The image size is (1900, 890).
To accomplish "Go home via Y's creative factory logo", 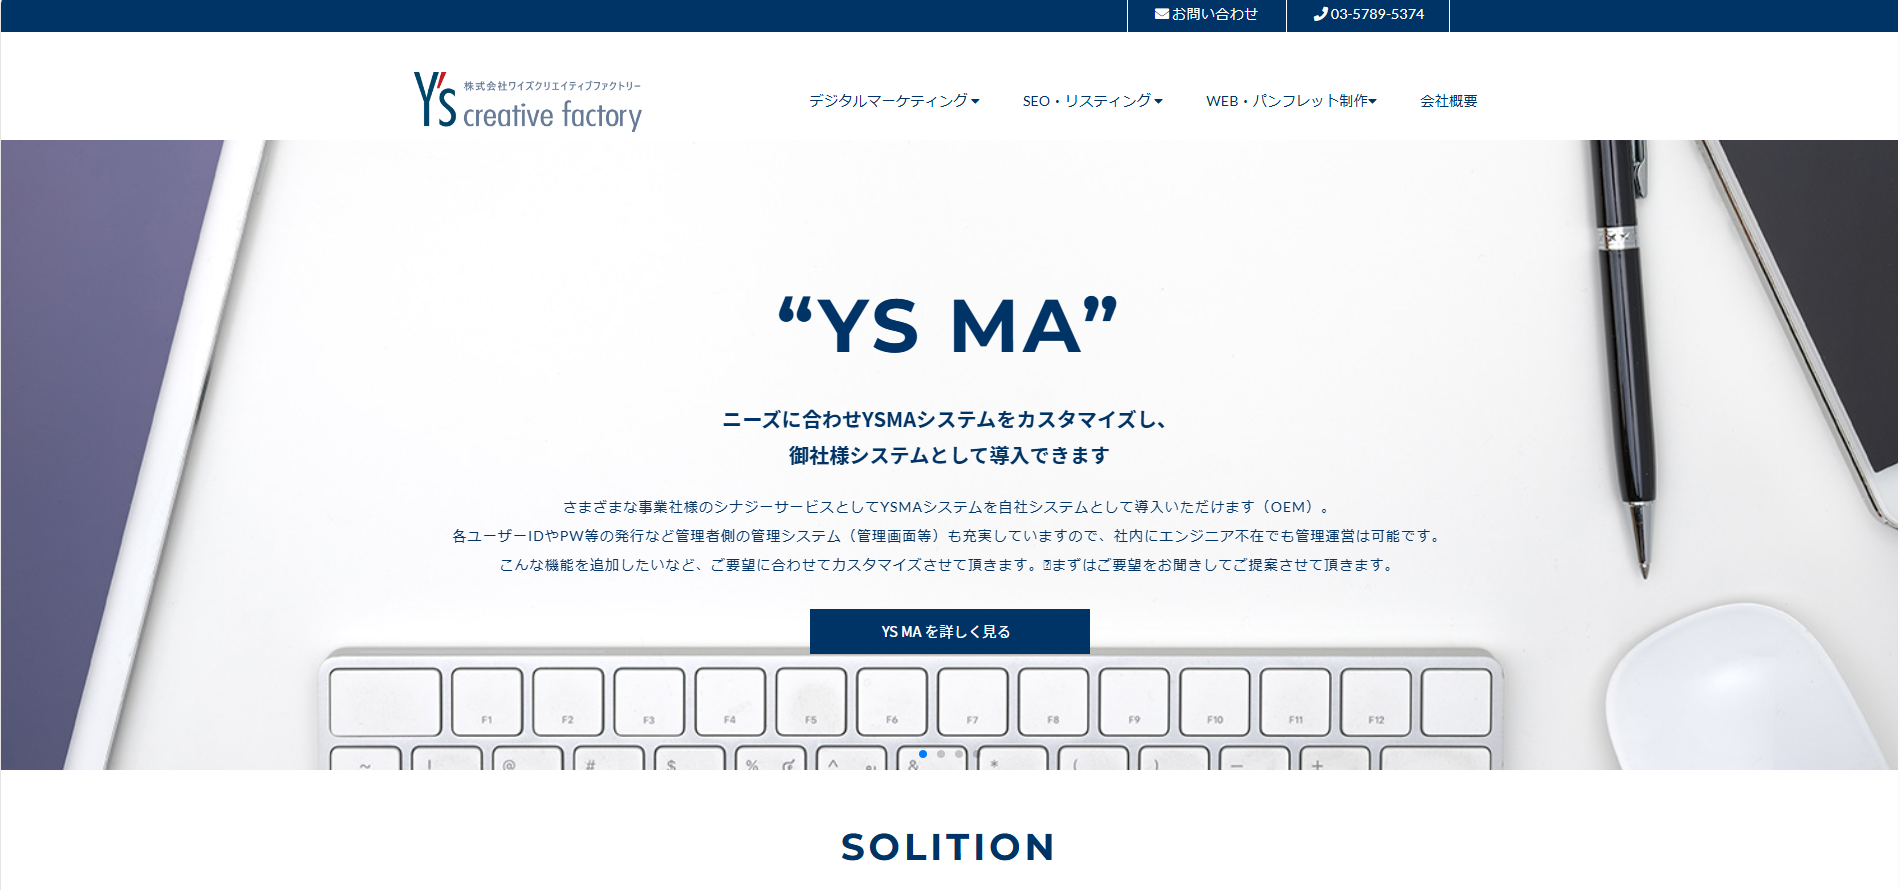I will 528,101.
